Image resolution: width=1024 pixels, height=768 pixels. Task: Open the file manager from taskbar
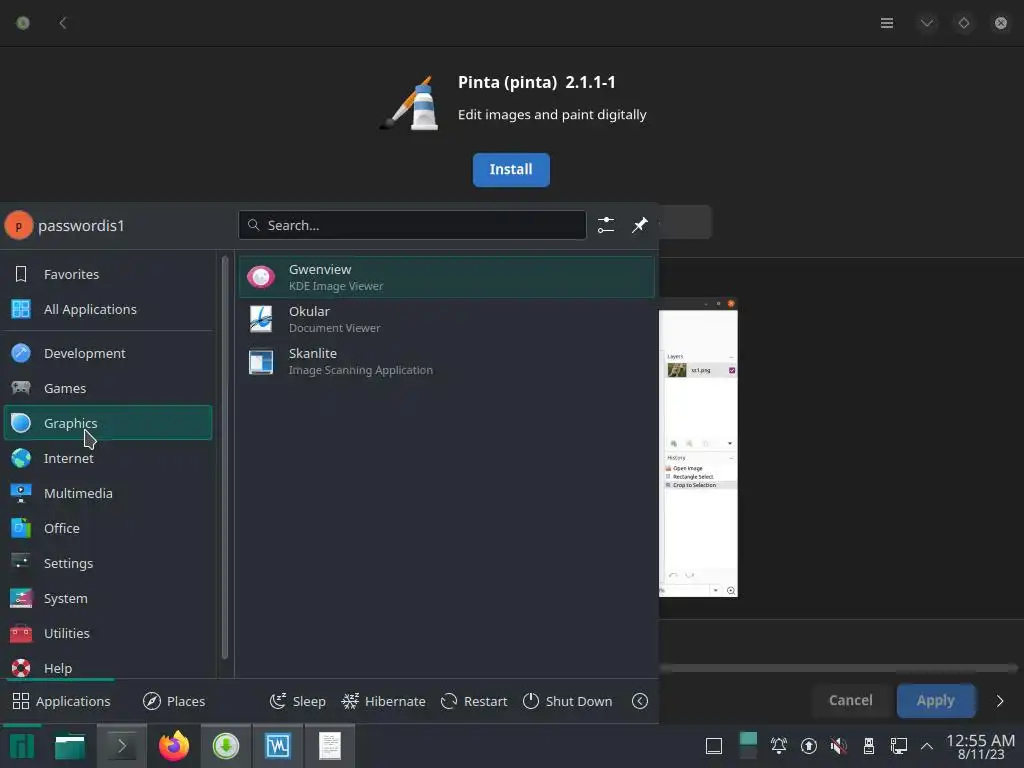(70, 746)
